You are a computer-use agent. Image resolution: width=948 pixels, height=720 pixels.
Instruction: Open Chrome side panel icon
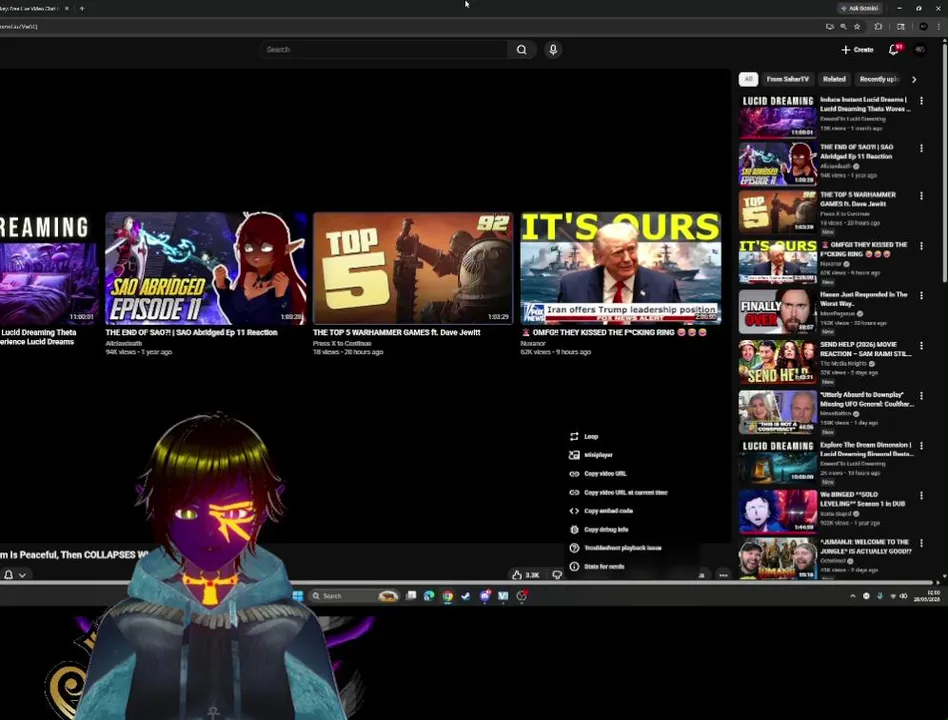pos(901,27)
